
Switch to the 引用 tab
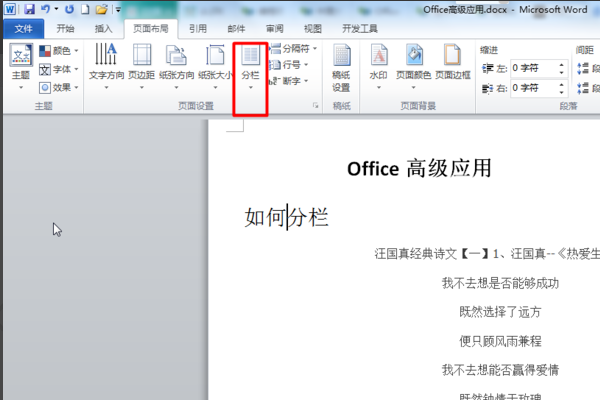tap(198, 29)
